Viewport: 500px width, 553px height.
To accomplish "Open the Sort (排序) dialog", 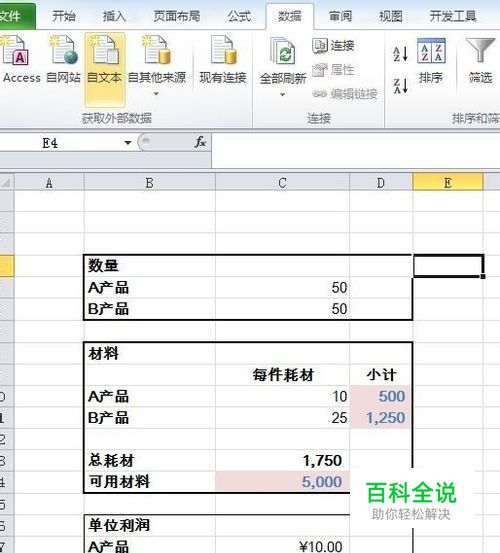I will (431, 61).
